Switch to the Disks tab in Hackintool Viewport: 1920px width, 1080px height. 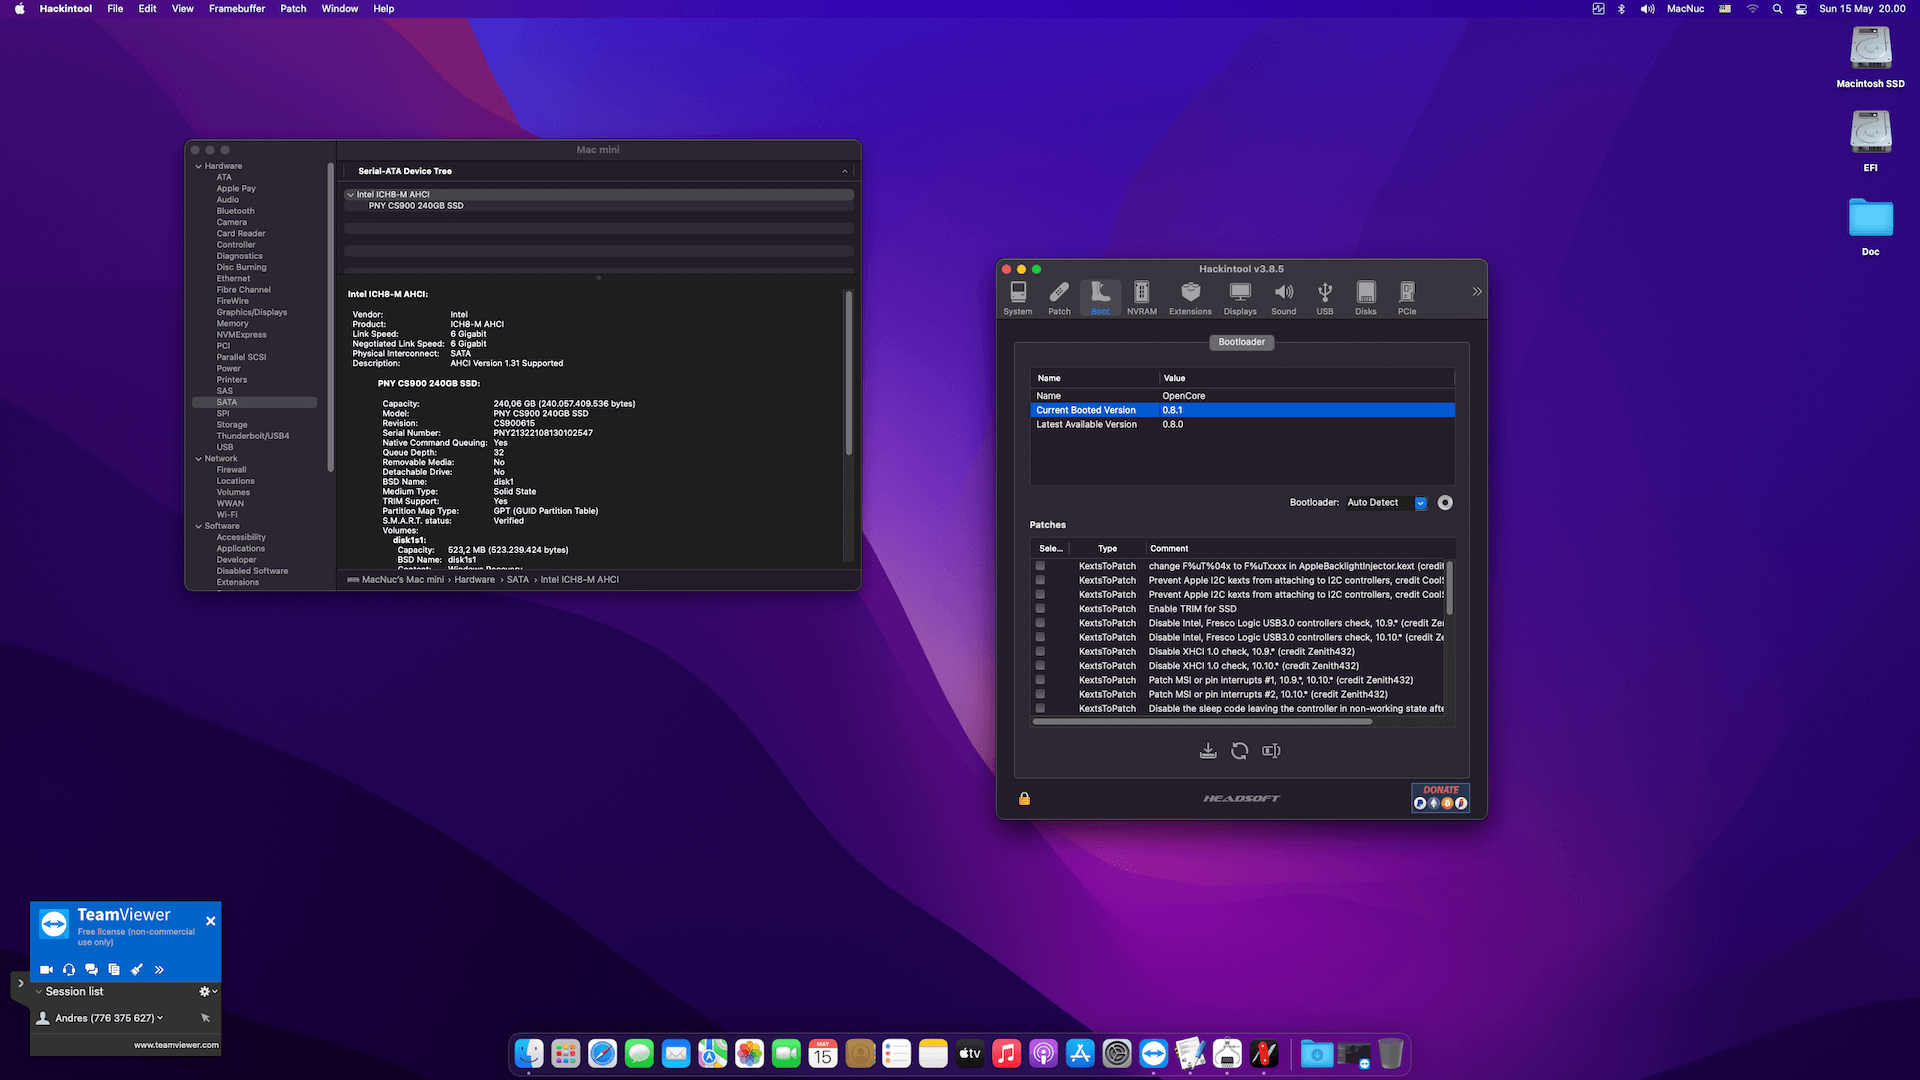pos(1365,297)
